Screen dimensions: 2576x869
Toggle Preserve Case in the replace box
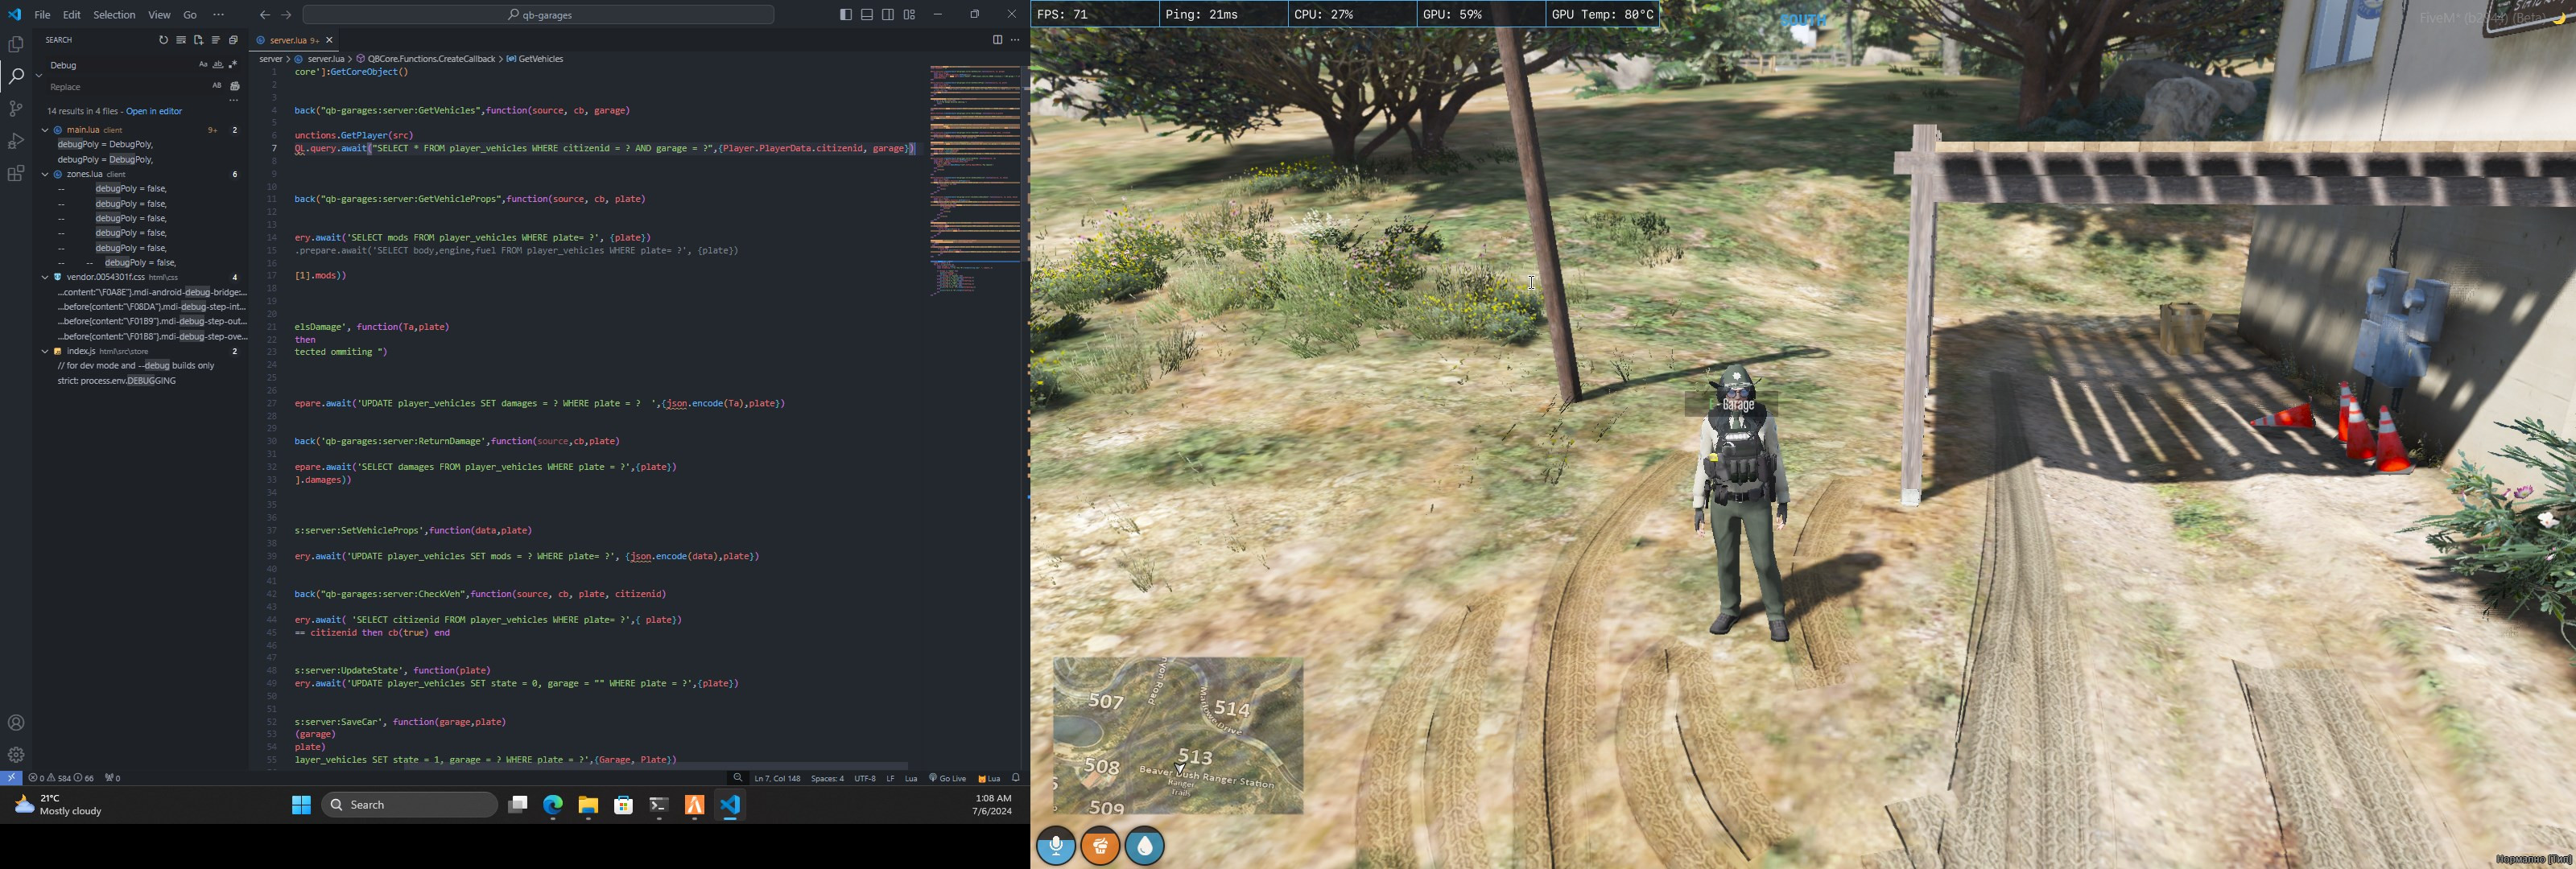(216, 86)
